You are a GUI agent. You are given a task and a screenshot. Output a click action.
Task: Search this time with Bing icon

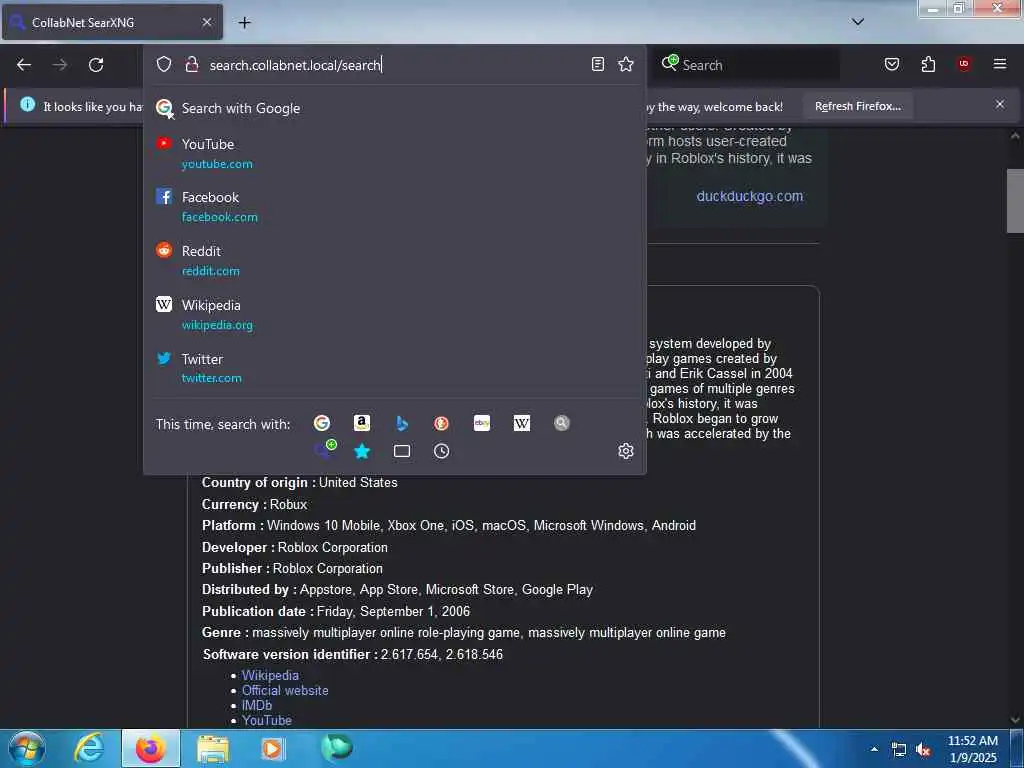pyautogui.click(x=402, y=423)
